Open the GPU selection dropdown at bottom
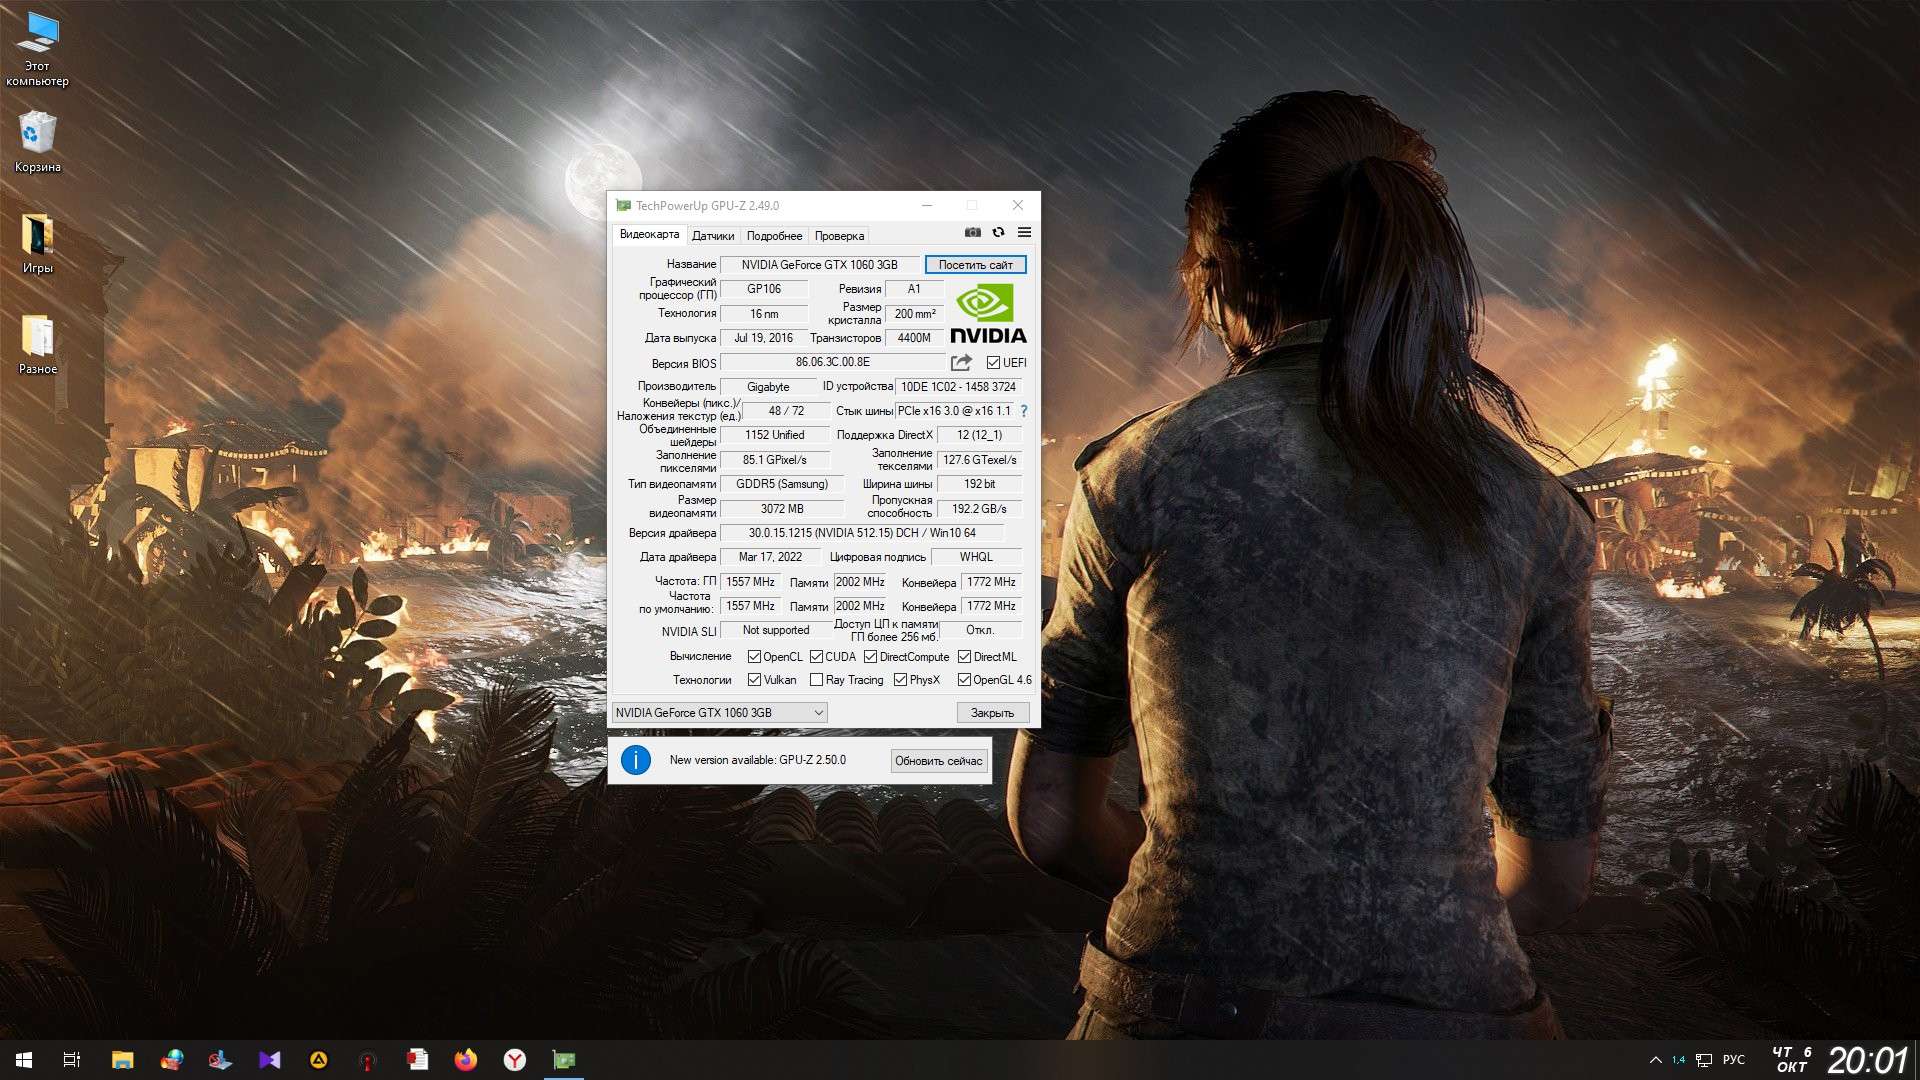 (719, 713)
